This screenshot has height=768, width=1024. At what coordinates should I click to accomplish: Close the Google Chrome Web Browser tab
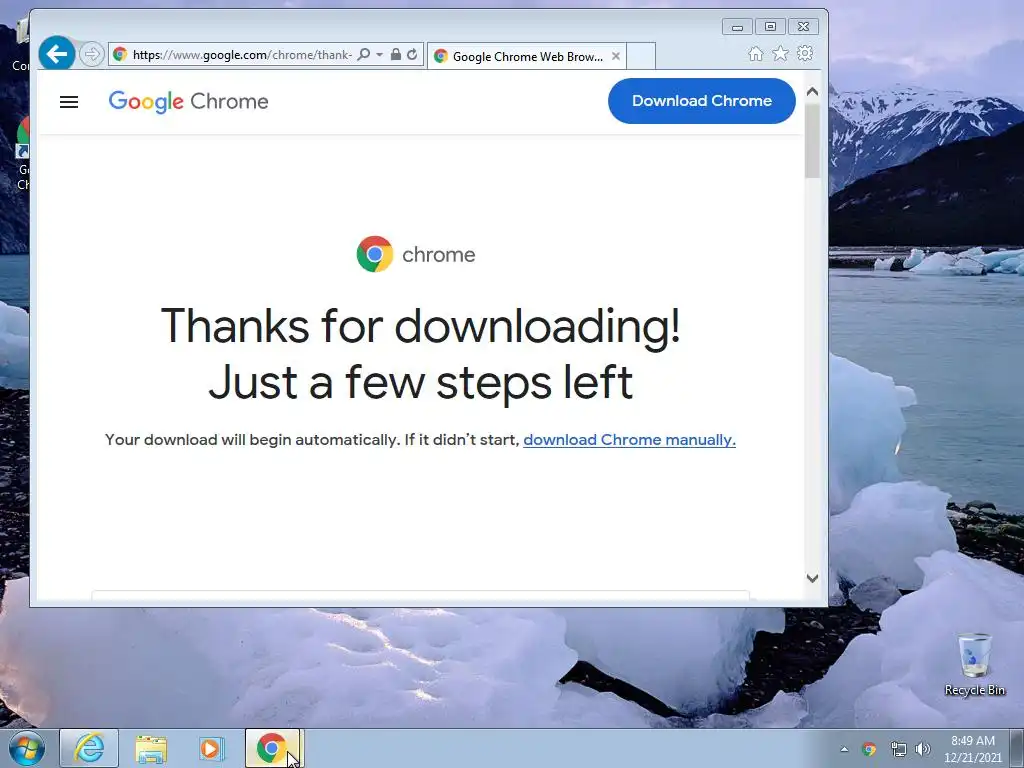615,56
